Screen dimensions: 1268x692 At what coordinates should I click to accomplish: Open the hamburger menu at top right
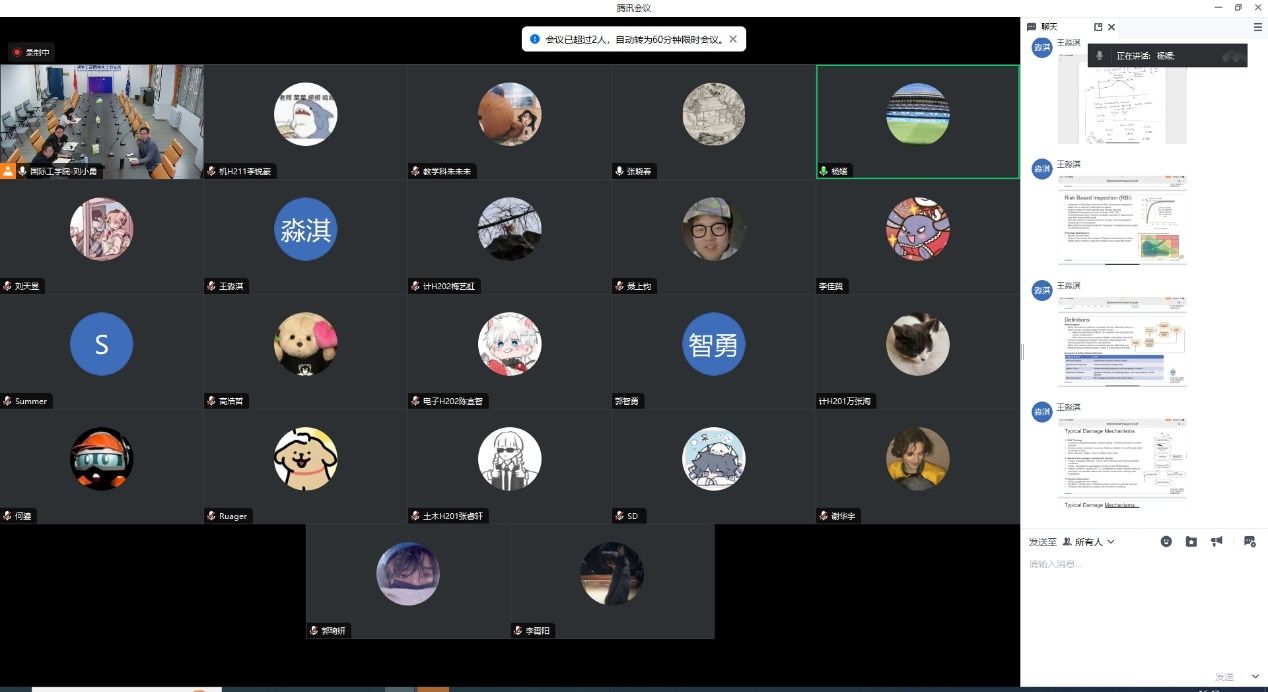pyautogui.click(x=1257, y=27)
